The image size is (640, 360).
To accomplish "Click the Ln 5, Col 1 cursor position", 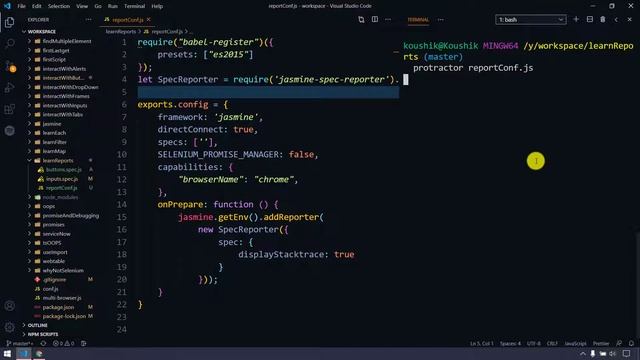I will [x=482, y=343].
